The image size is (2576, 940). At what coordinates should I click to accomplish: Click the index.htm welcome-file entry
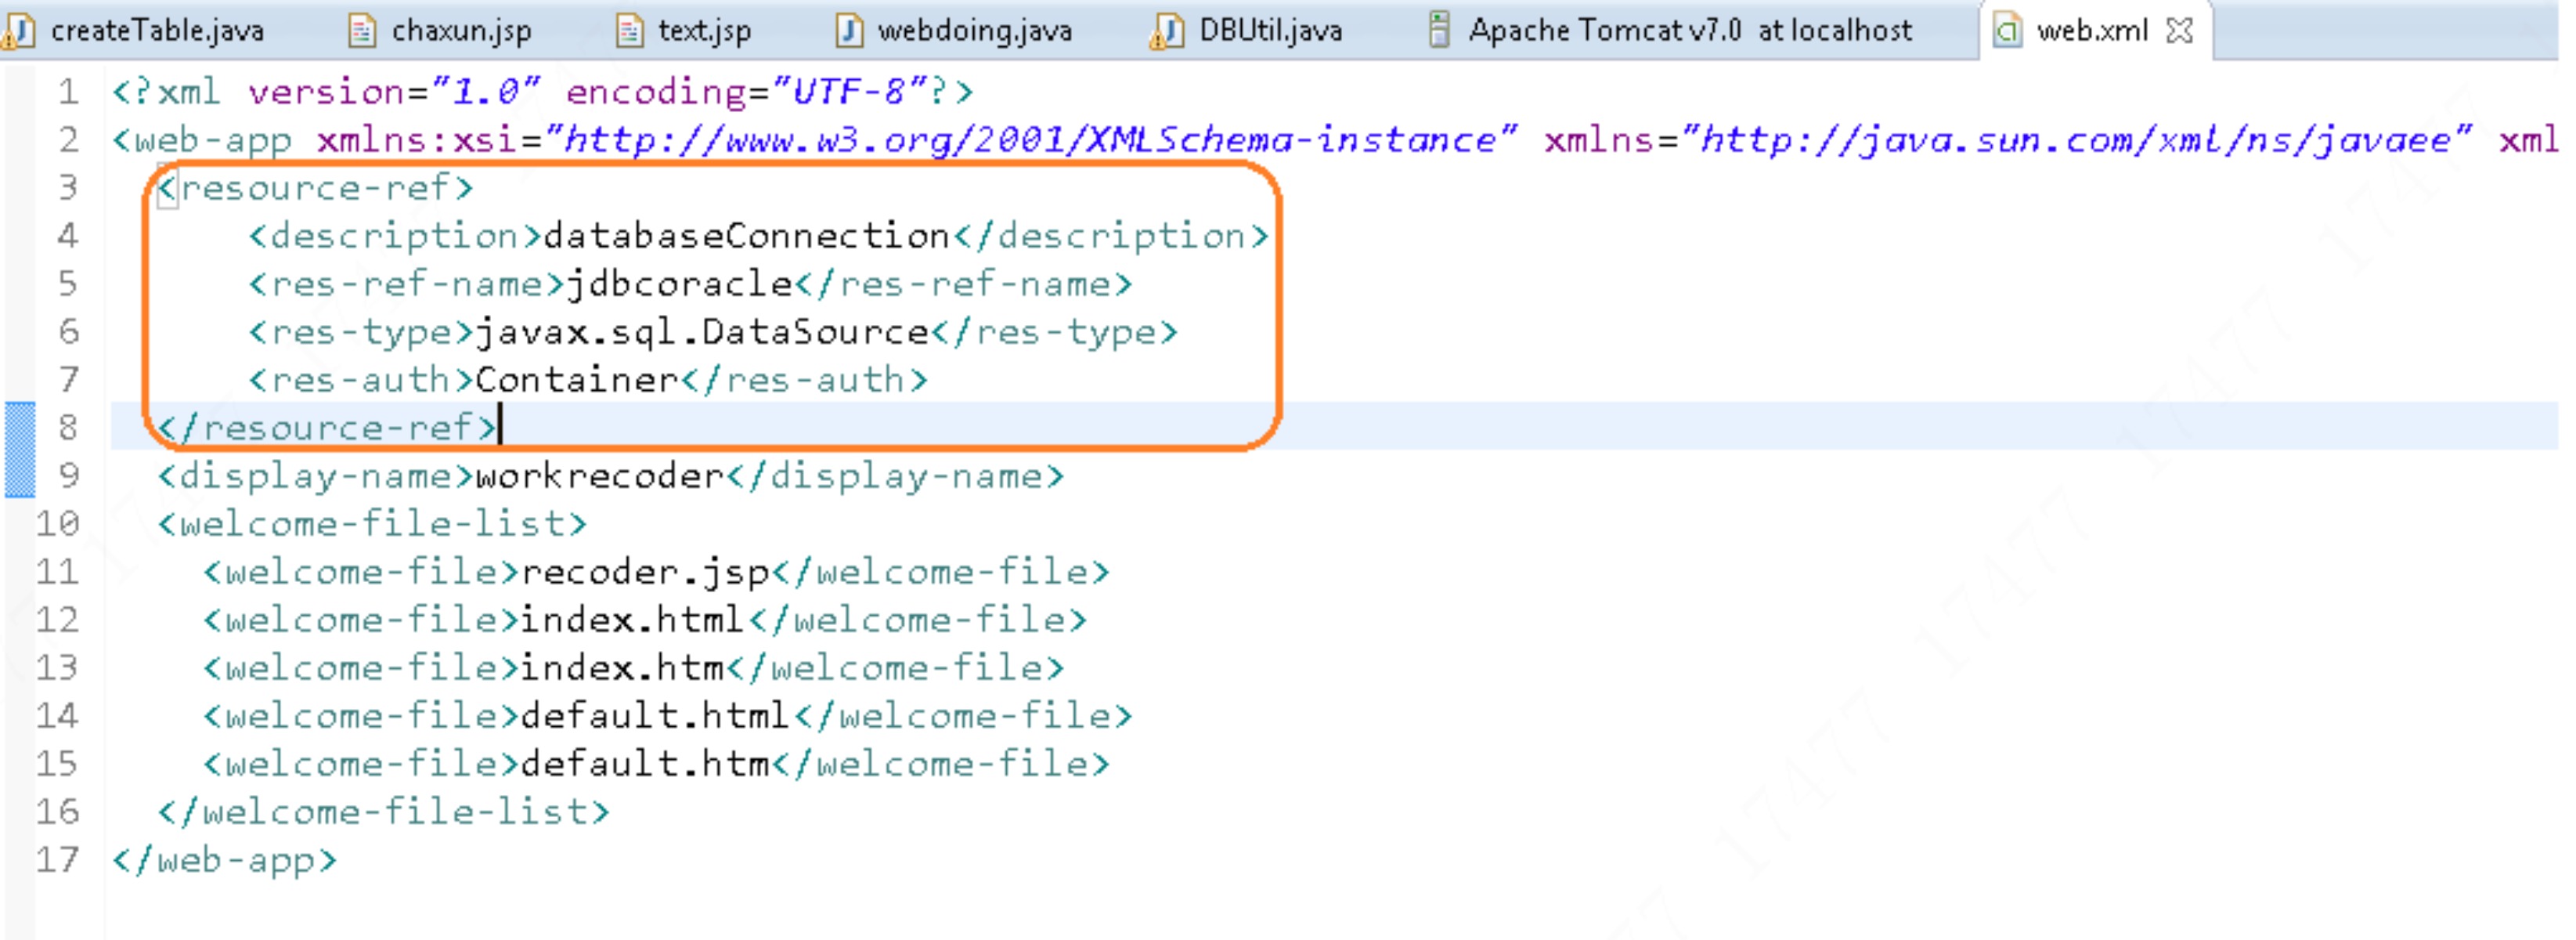tap(622, 668)
